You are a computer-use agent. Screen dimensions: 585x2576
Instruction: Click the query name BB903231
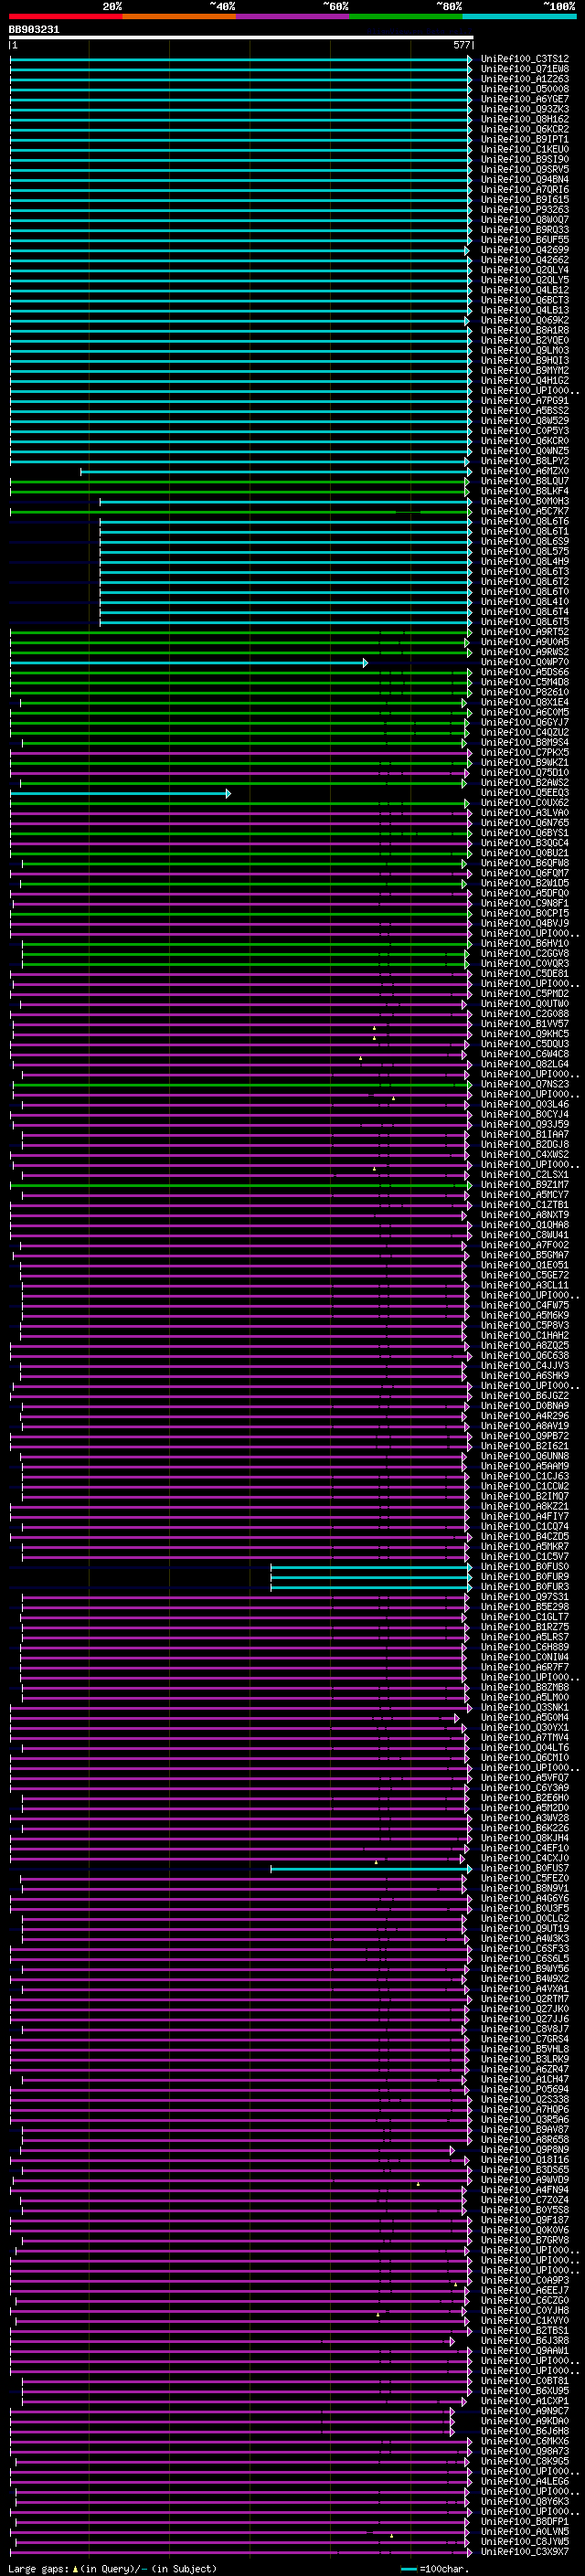pyautogui.click(x=34, y=30)
